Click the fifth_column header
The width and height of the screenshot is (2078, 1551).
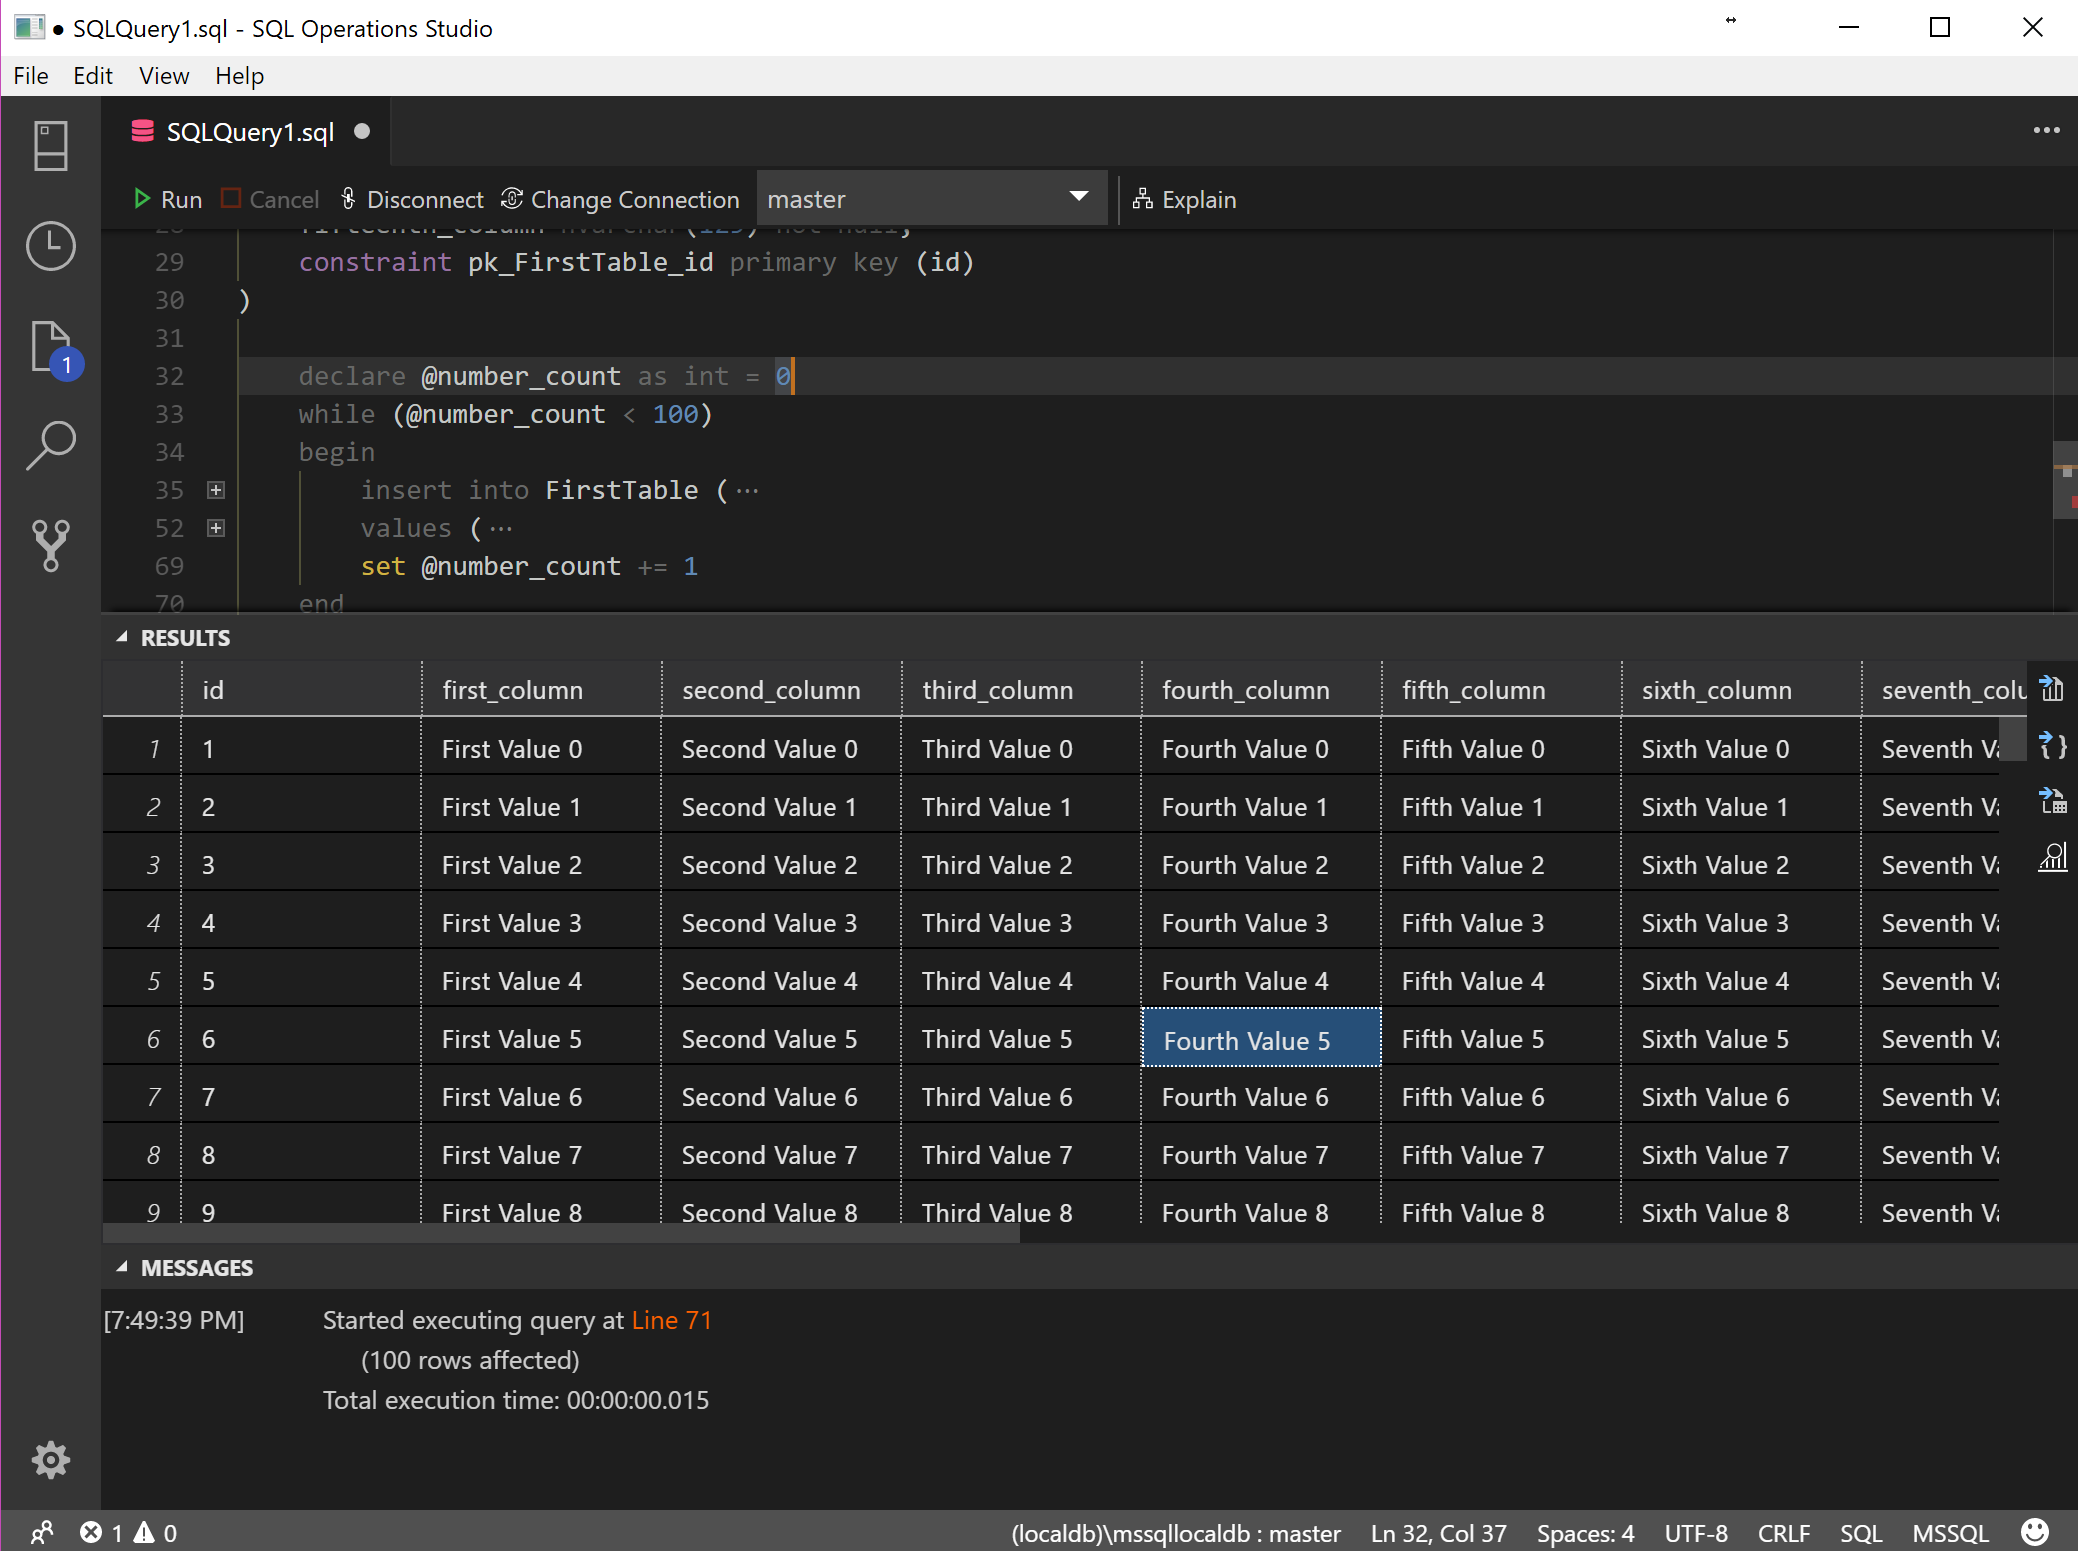[x=1501, y=690]
